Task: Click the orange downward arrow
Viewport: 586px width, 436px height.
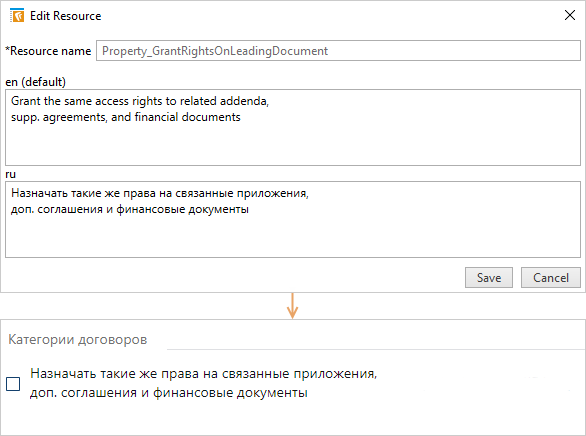Action: [292, 306]
